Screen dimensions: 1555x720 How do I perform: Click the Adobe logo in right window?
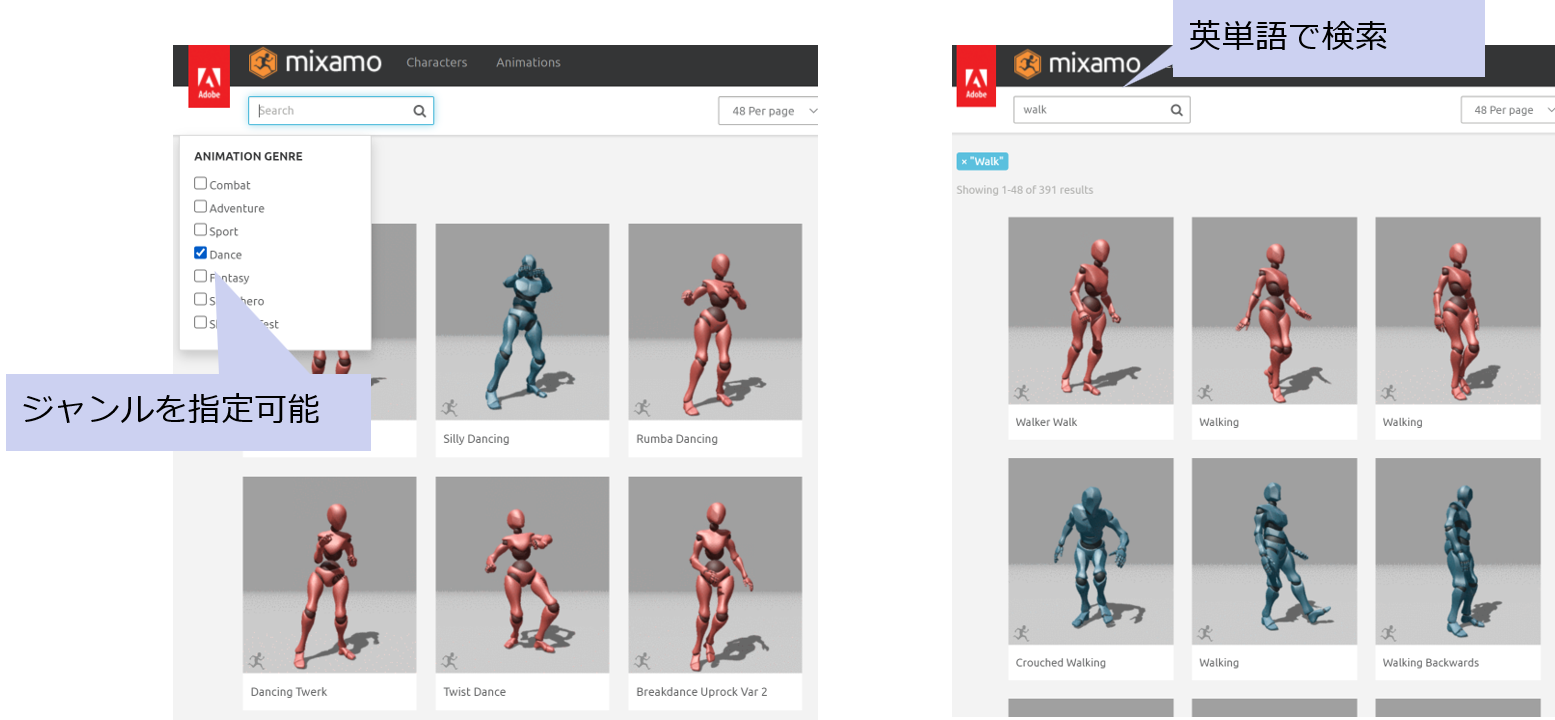[975, 76]
